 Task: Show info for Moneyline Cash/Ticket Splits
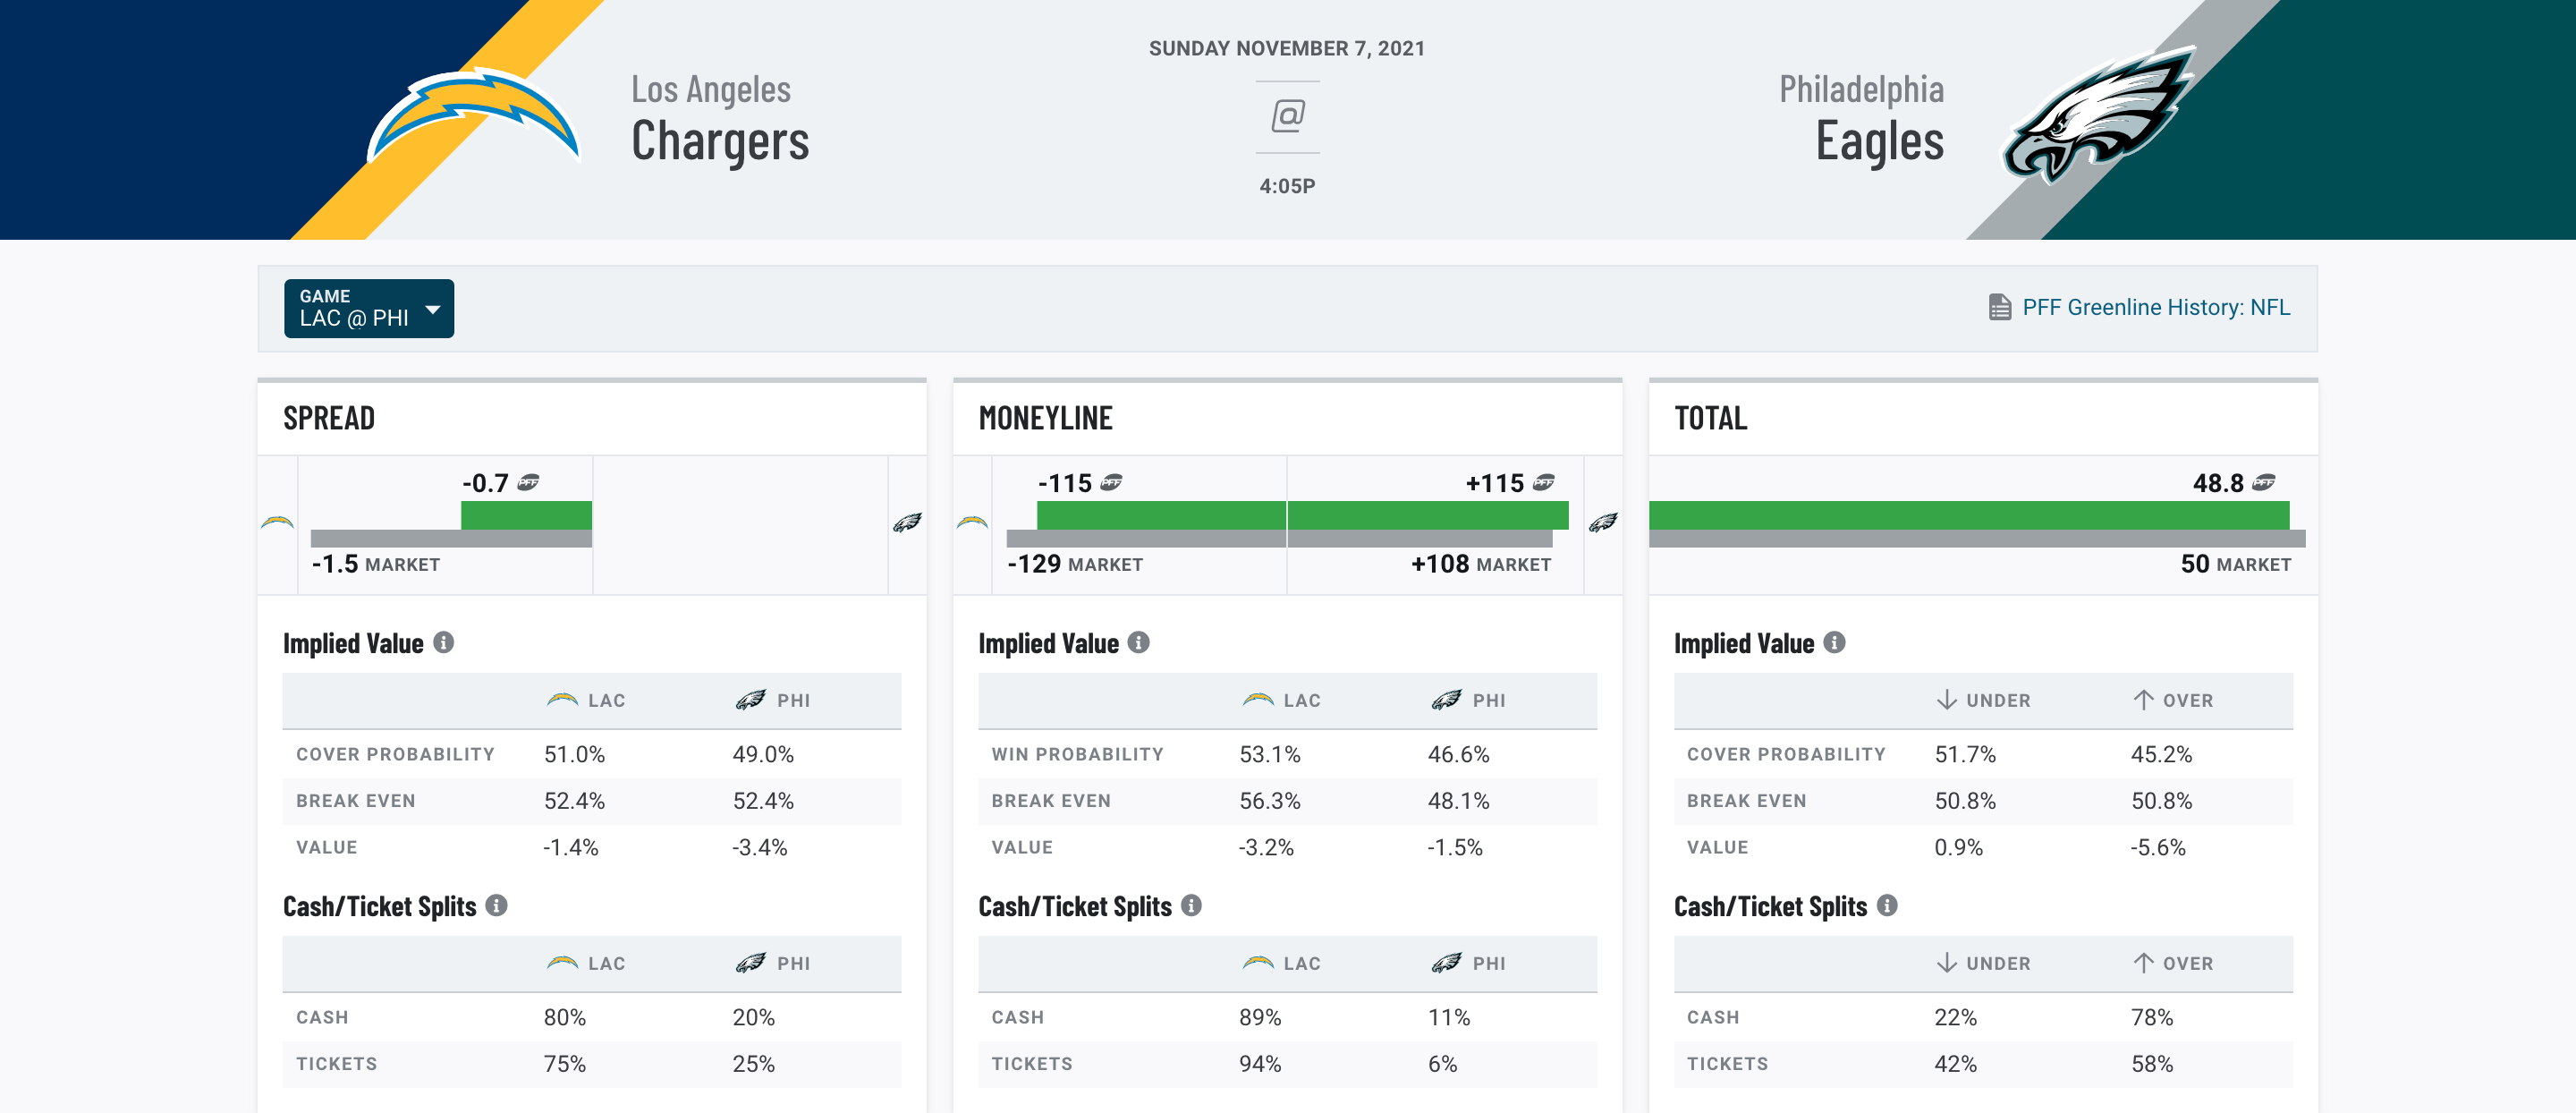[1192, 906]
